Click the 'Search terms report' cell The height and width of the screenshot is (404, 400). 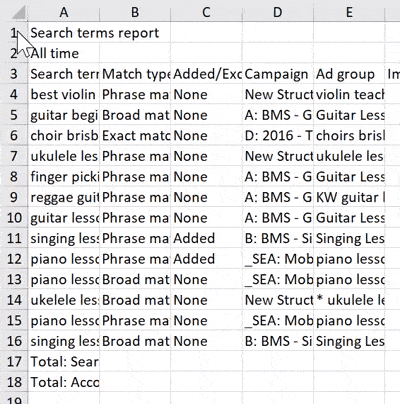click(x=95, y=33)
